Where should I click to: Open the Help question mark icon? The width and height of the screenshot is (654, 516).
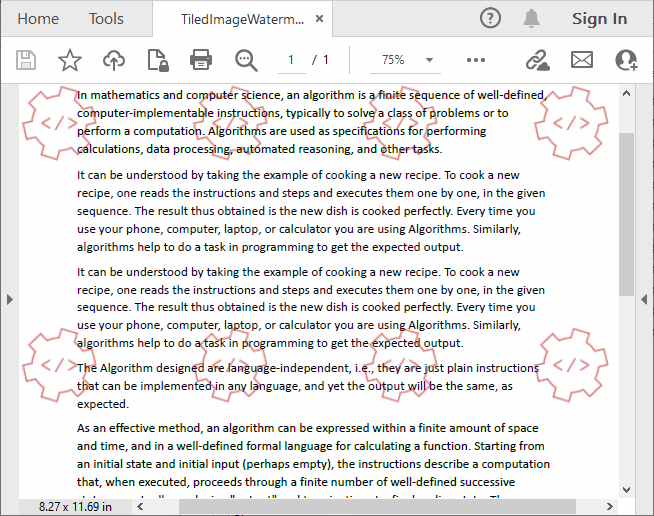click(490, 18)
